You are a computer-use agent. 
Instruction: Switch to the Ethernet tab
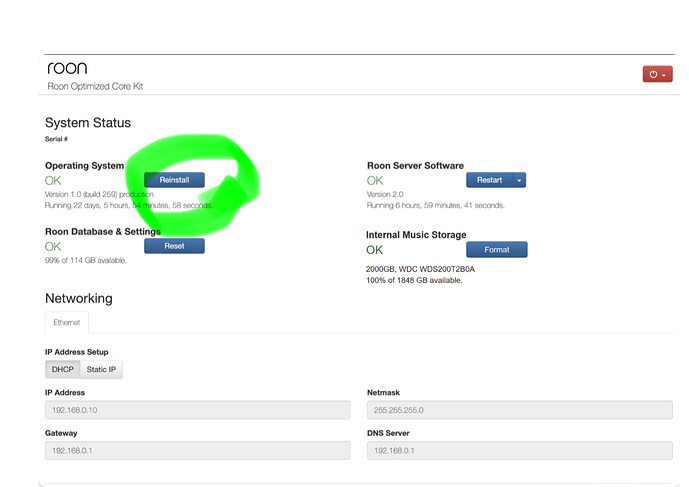67,322
